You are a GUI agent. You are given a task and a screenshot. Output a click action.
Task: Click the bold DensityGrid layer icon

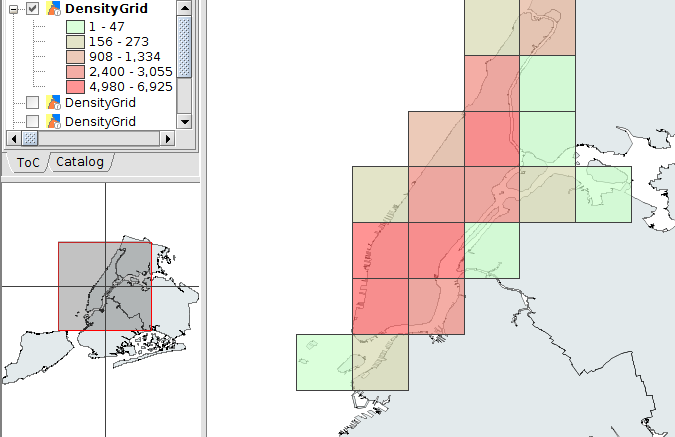[54, 8]
